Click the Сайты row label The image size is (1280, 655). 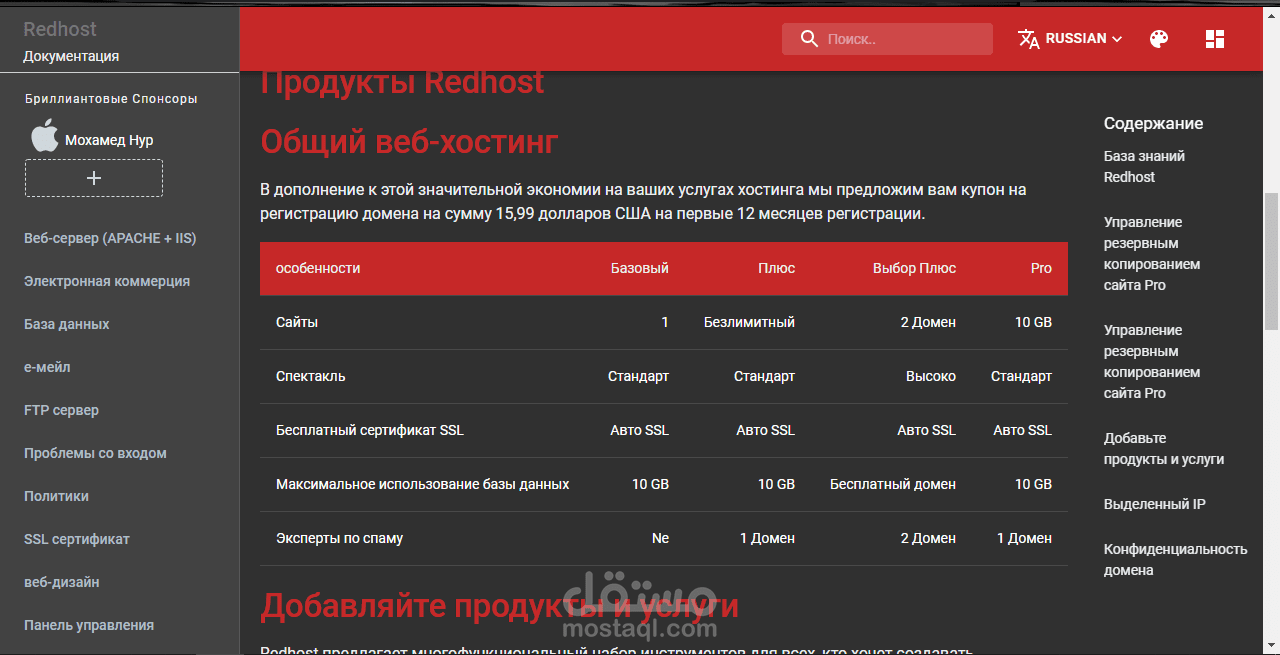[x=297, y=322]
